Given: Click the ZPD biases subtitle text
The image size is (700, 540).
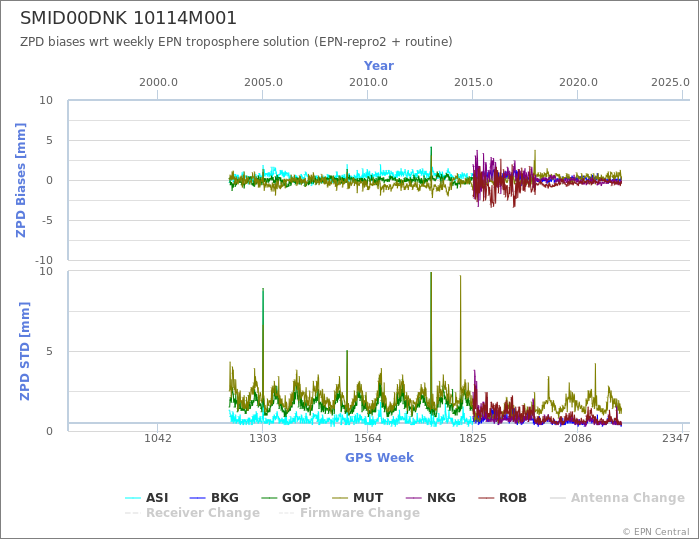Looking at the screenshot, I should 236,42.
